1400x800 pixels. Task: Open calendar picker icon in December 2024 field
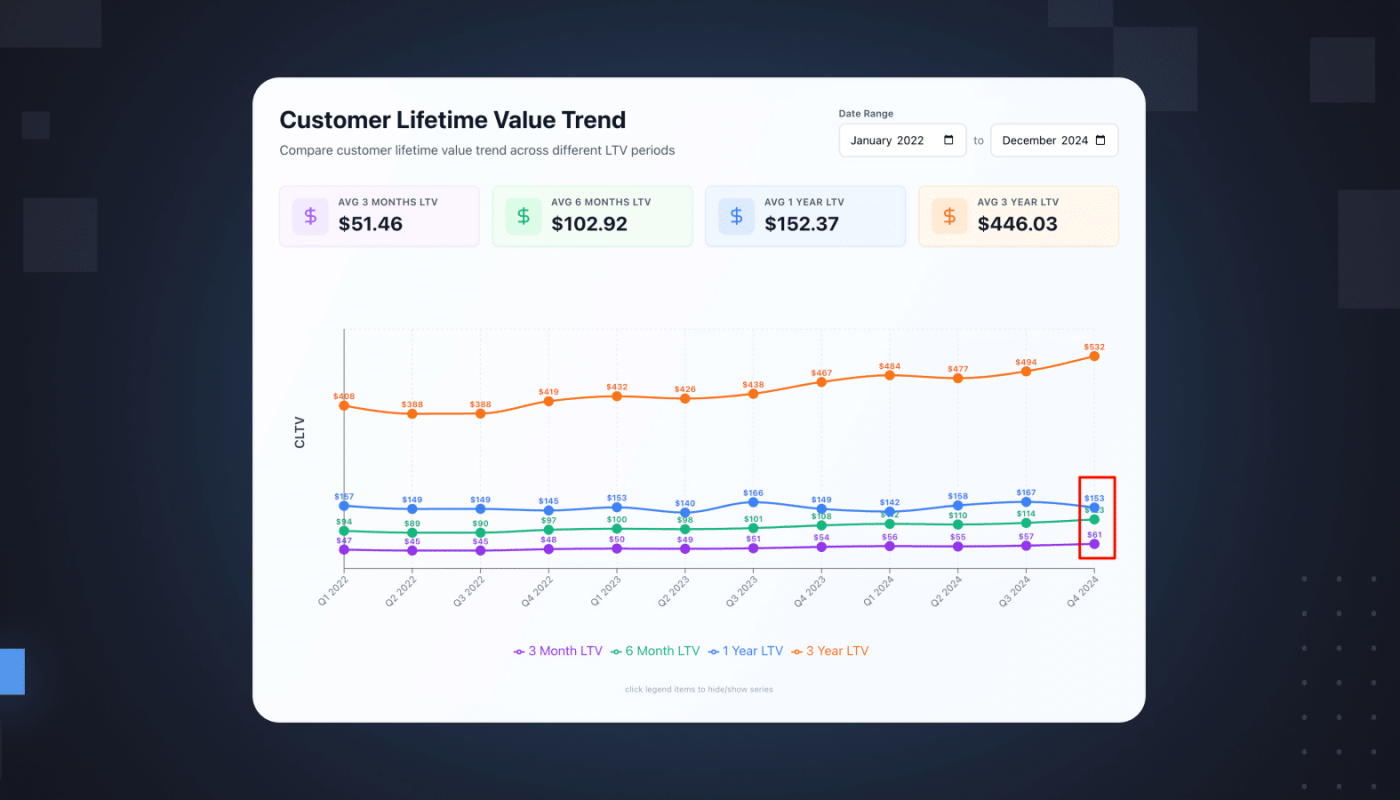click(x=1101, y=141)
